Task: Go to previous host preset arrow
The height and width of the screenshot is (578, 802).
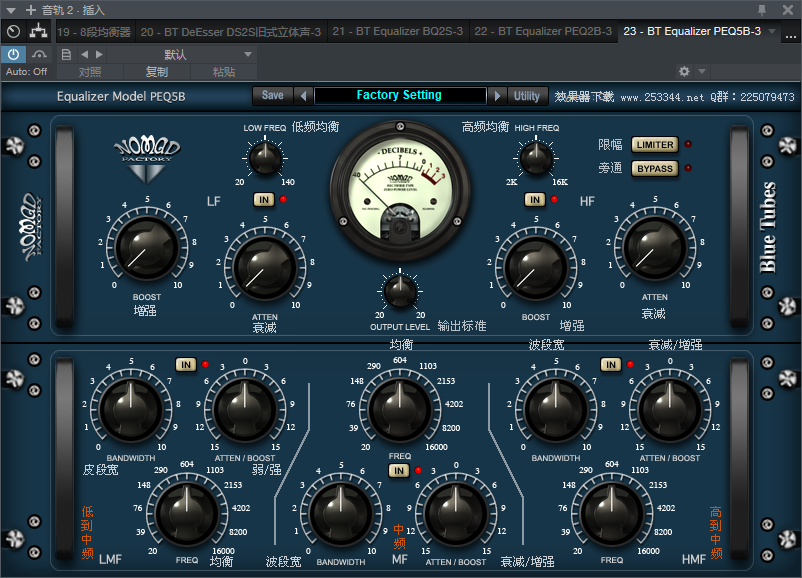Action: pos(84,54)
